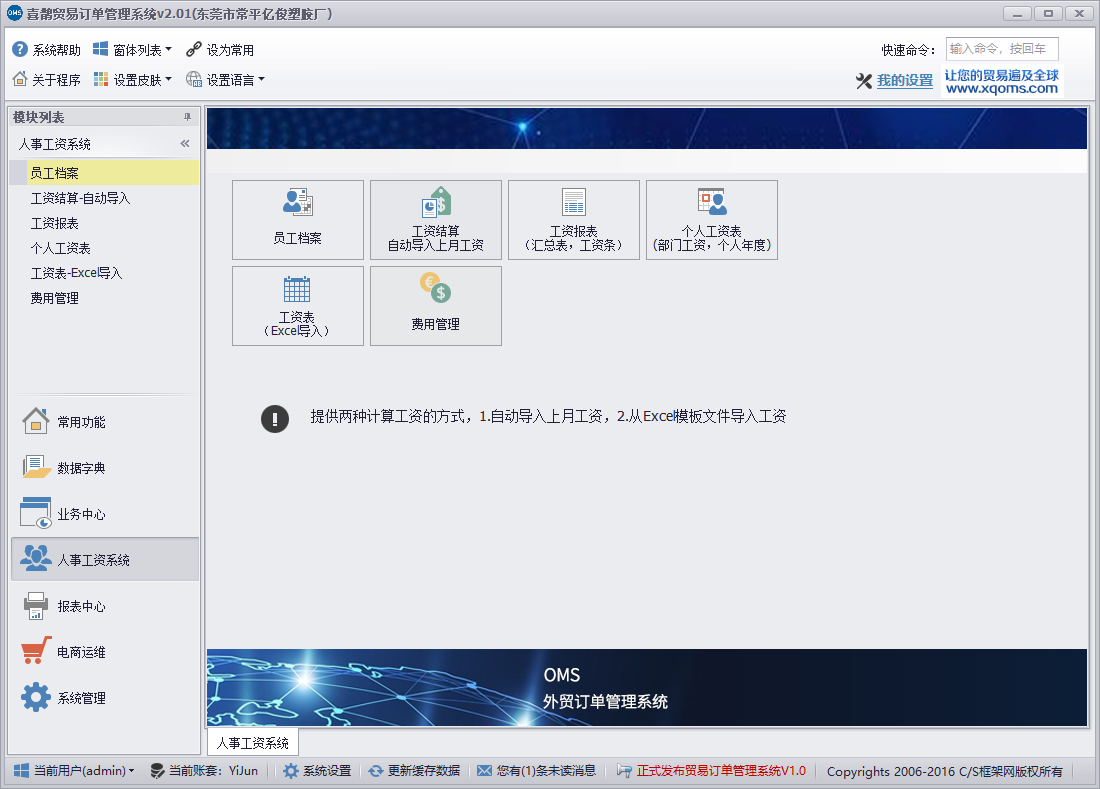Go to 业务中心 in the sidebar
Image resolution: width=1100 pixels, height=789 pixels.
tap(105, 513)
